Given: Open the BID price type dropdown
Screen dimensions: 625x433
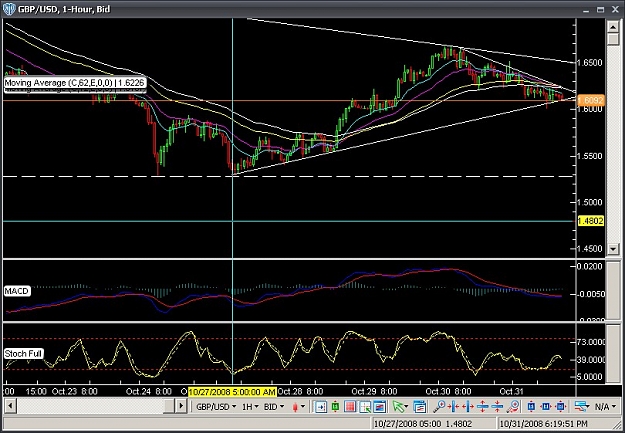Looking at the screenshot, I should pyautogui.click(x=275, y=407).
